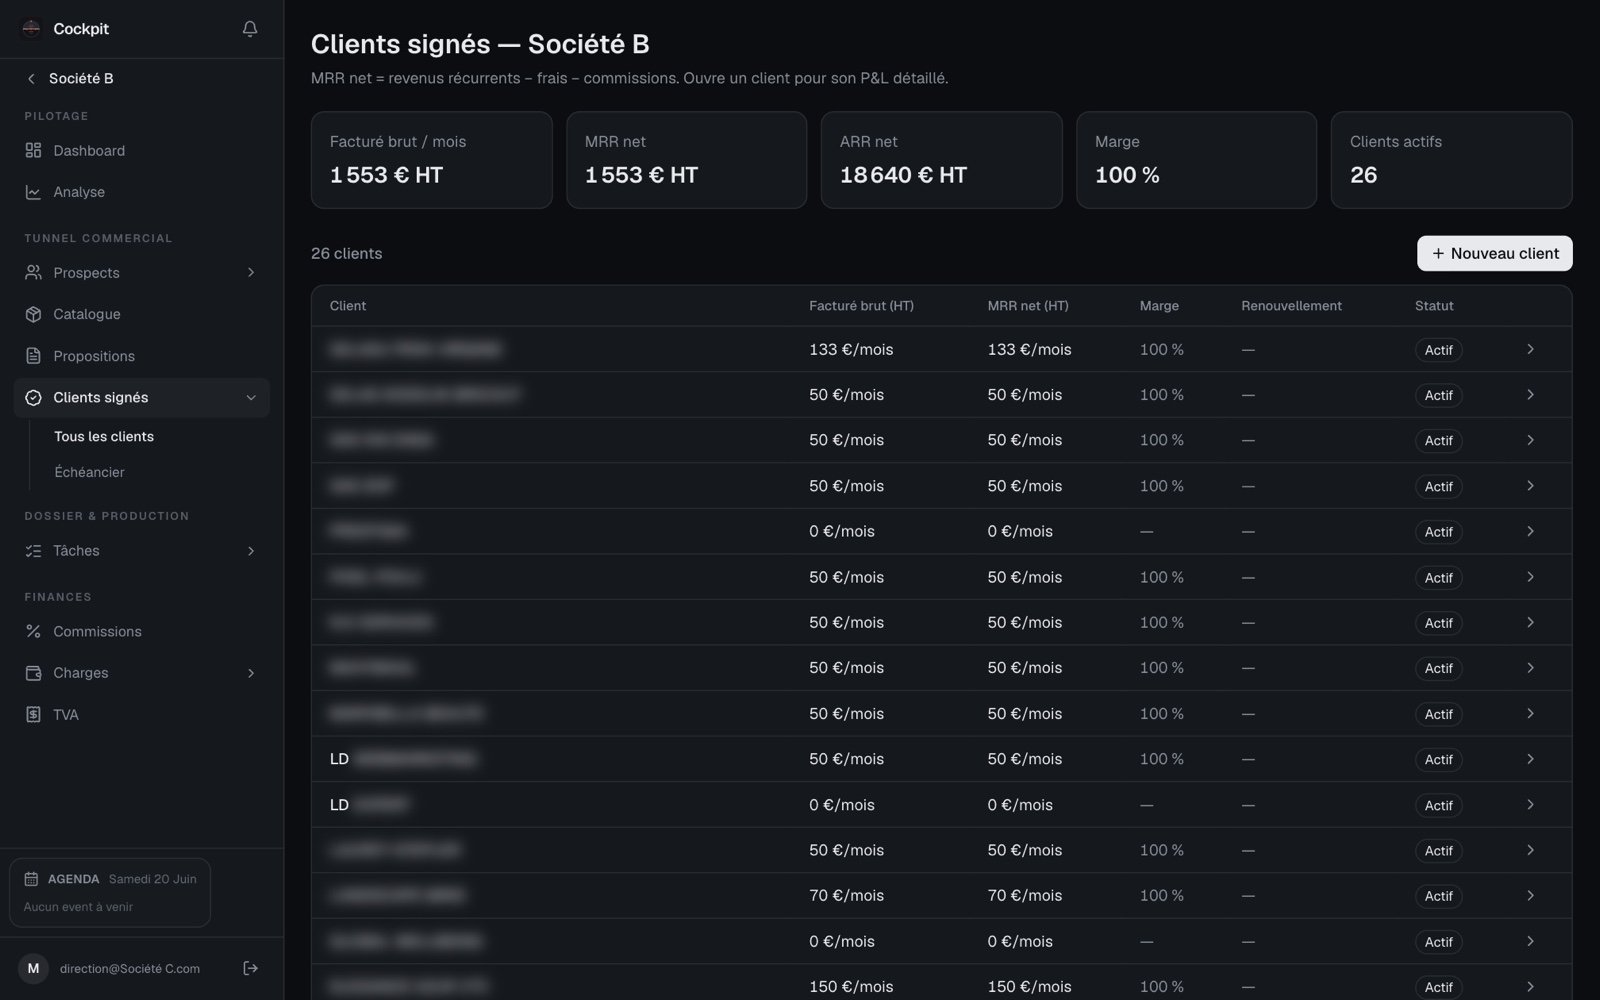
Task: Open Catalogue via its box icon
Action: pyautogui.click(x=33, y=314)
